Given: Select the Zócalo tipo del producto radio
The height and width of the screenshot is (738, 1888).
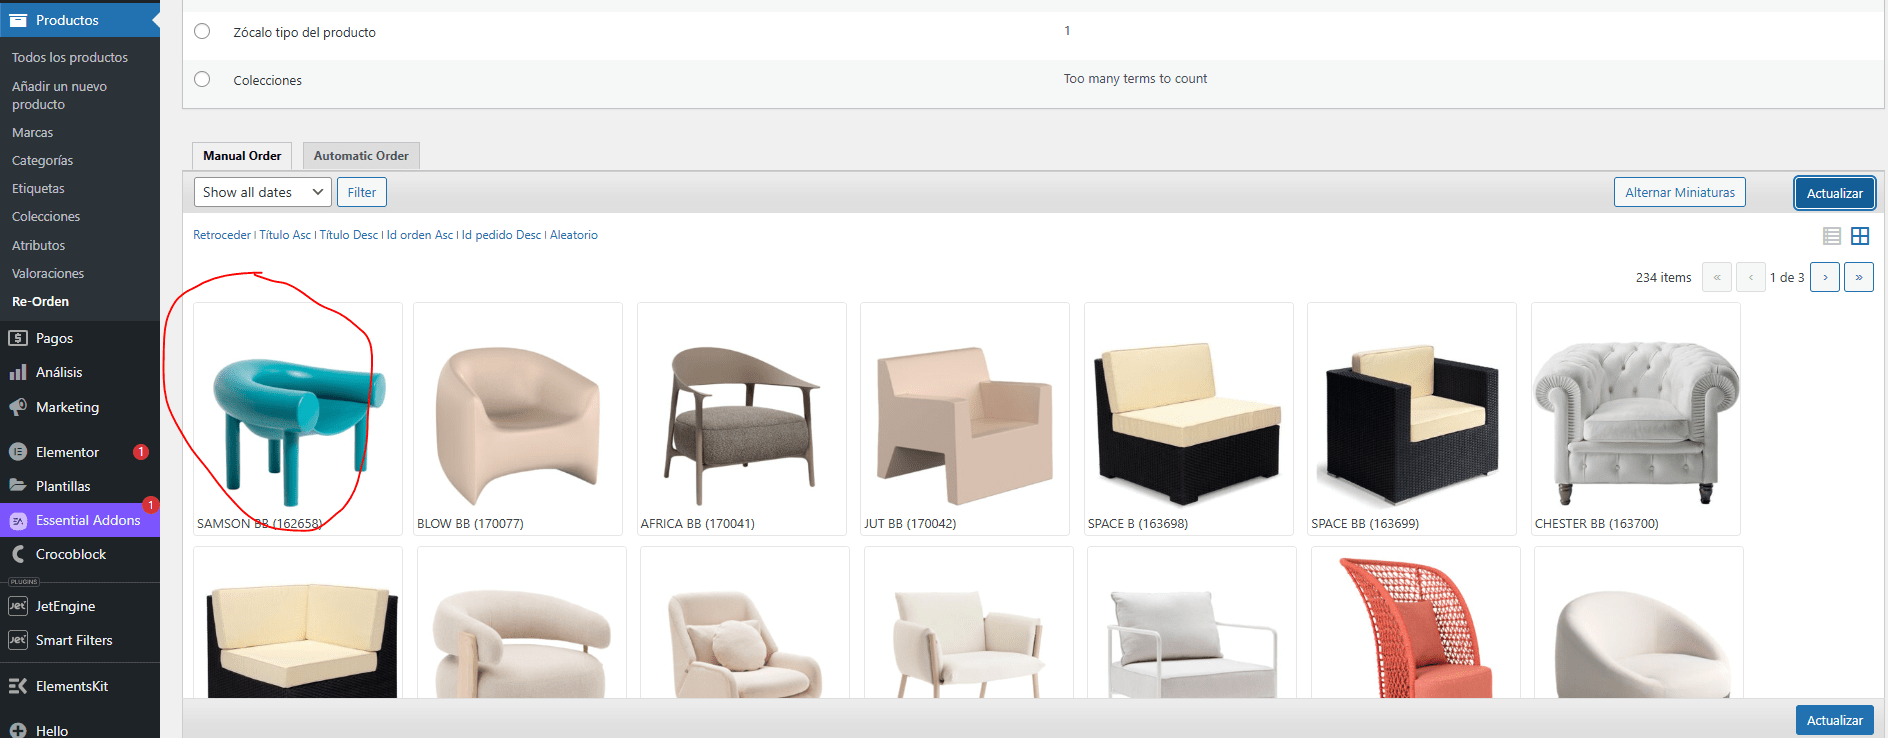Looking at the screenshot, I should point(202,31).
